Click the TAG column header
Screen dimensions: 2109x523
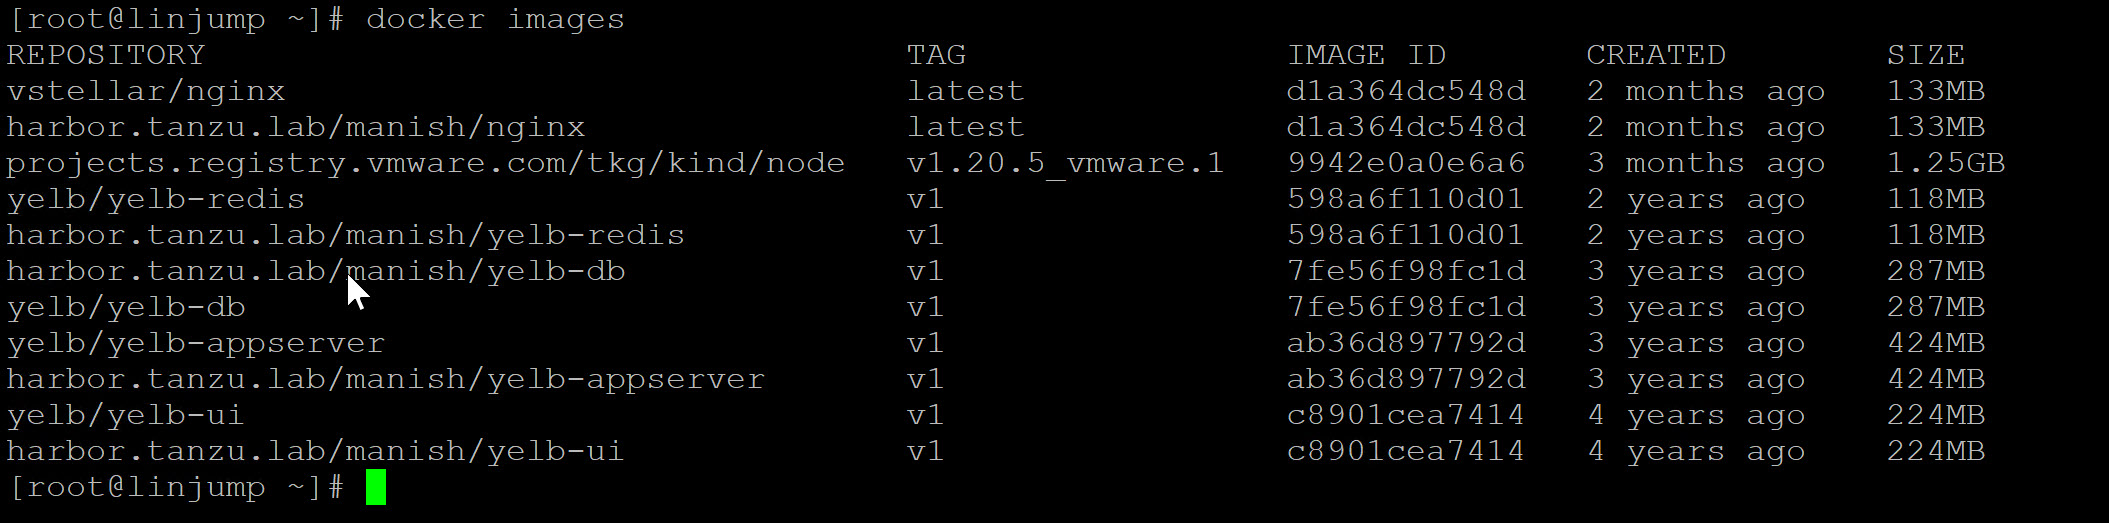click(936, 55)
